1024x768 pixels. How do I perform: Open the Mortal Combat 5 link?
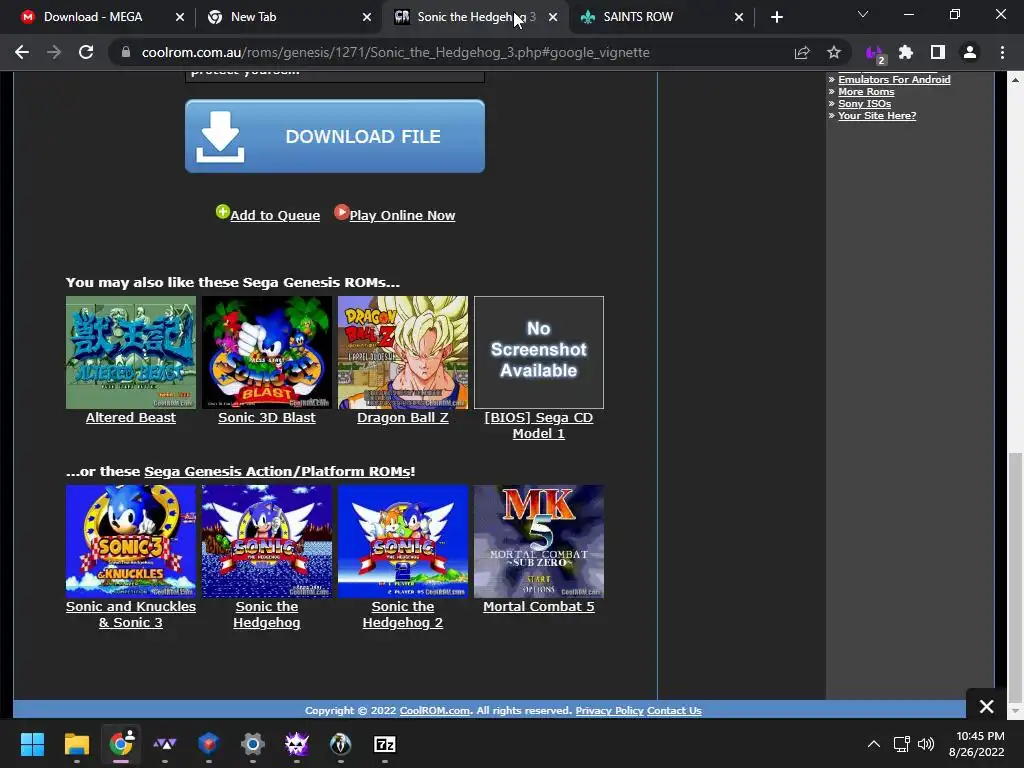coord(539,607)
